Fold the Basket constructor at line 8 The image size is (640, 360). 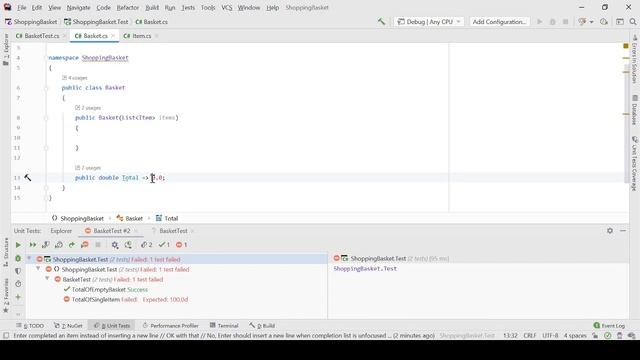pos(46,118)
